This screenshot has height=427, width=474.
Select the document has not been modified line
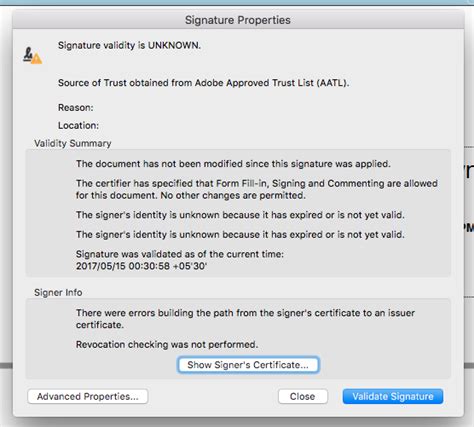(x=233, y=164)
